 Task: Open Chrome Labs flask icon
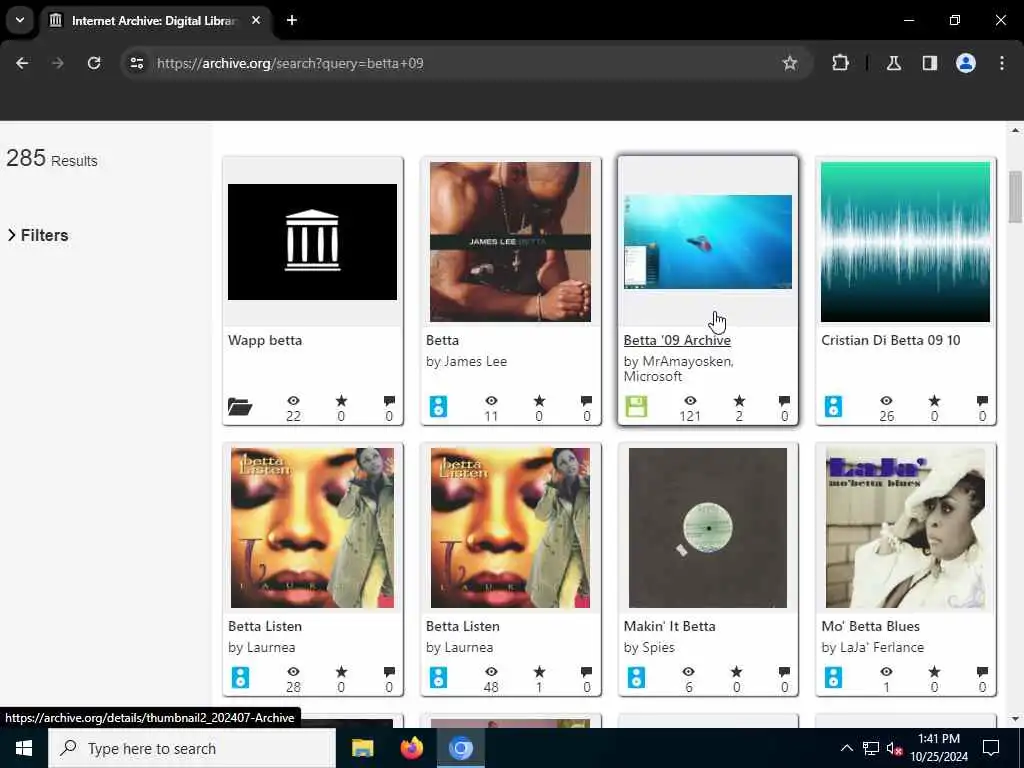893,63
